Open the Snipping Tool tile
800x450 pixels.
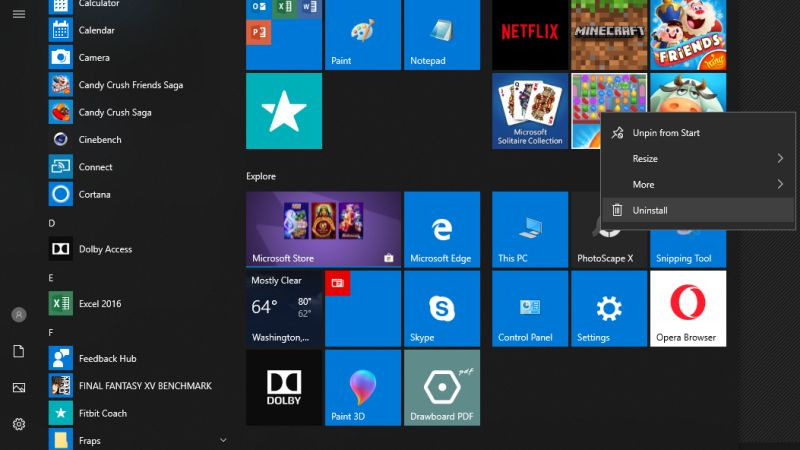(688, 249)
